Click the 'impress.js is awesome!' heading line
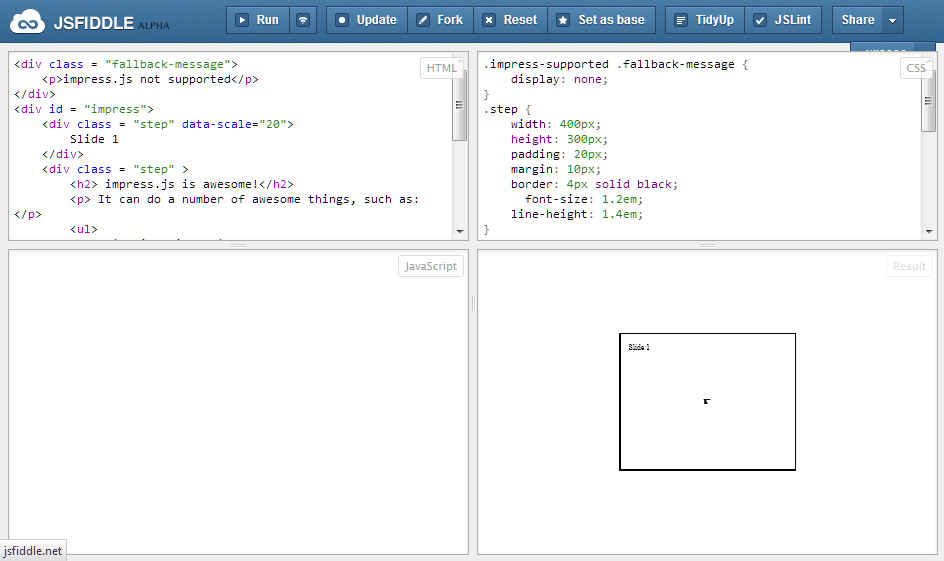Image resolution: width=944 pixels, height=561 pixels. [182, 184]
